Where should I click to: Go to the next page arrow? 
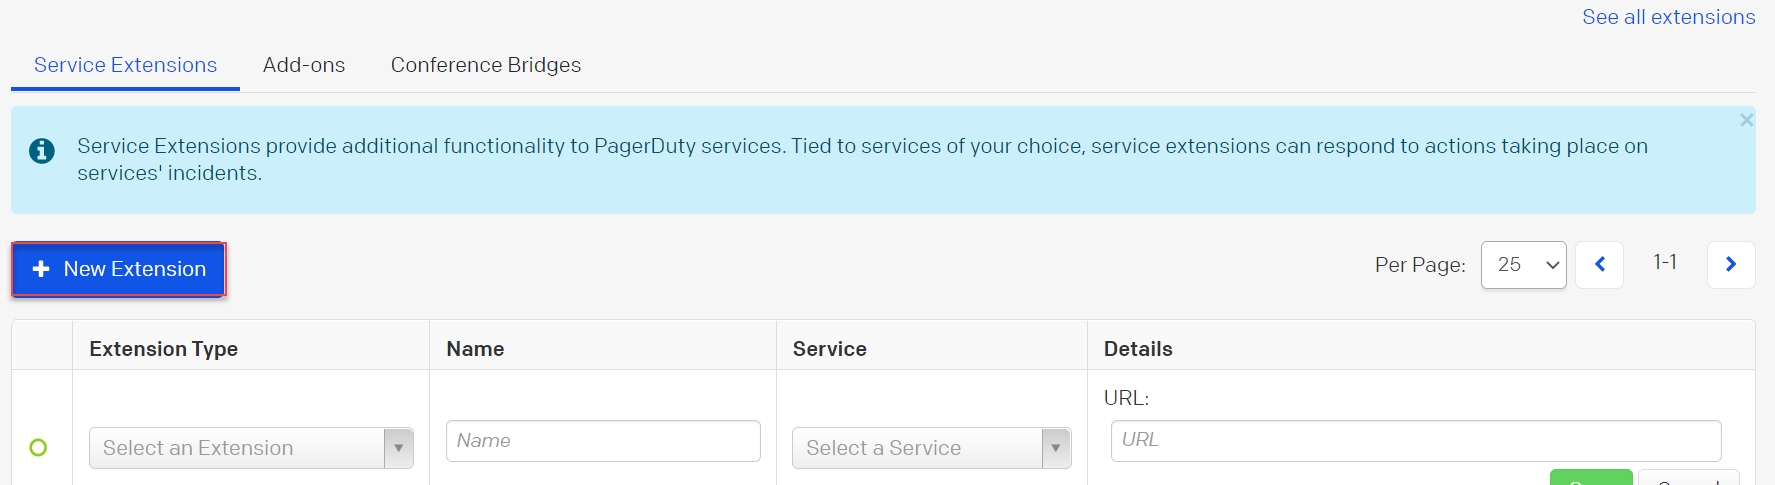[1731, 265]
